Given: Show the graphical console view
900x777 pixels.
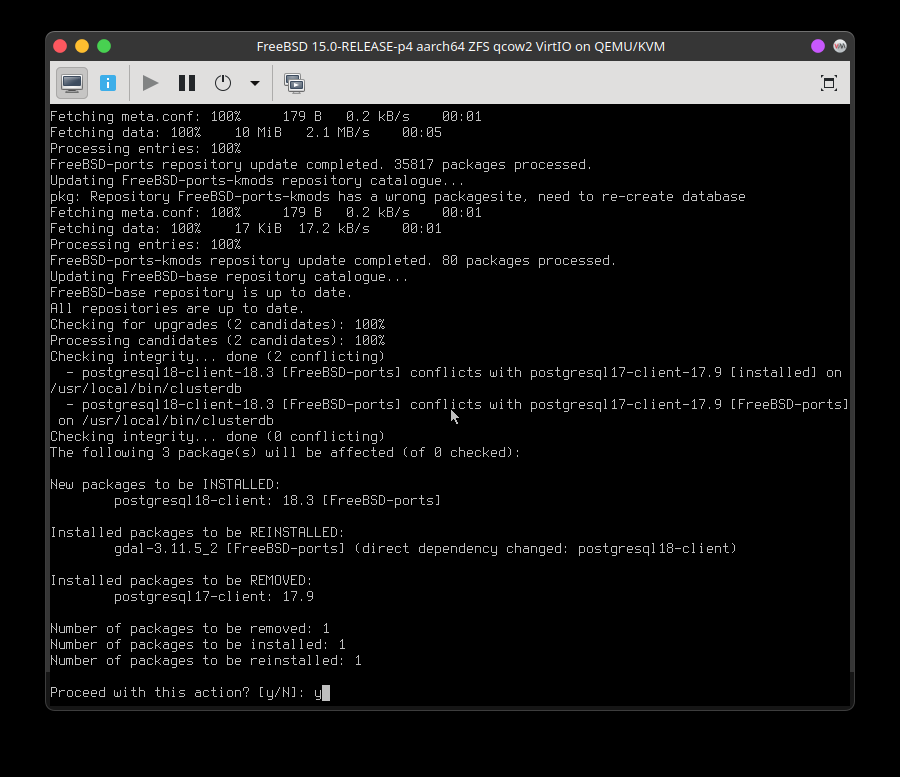Looking at the screenshot, I should 71,83.
